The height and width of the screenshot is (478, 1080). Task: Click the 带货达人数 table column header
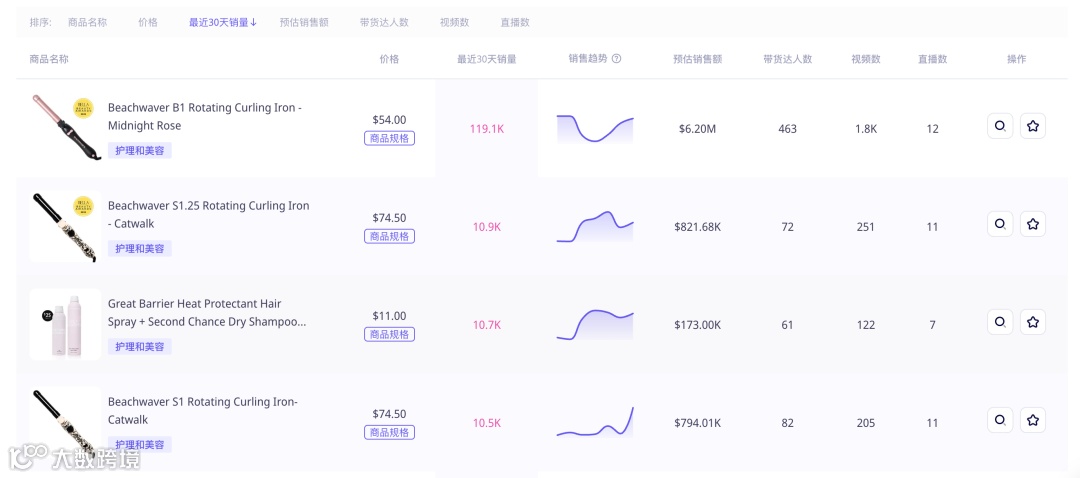pyautogui.click(x=787, y=59)
